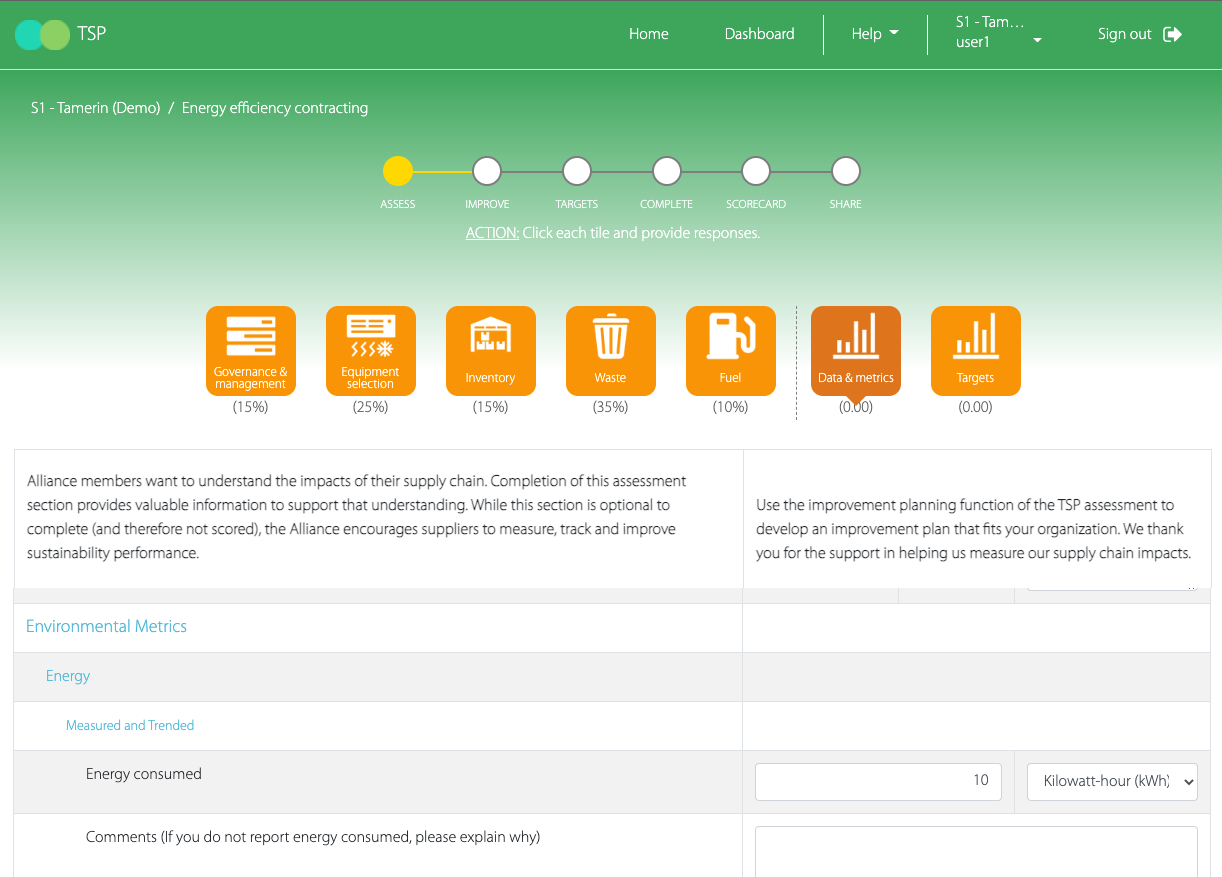Select the SCORECARD step circle
The image size is (1222, 877).
756,172
